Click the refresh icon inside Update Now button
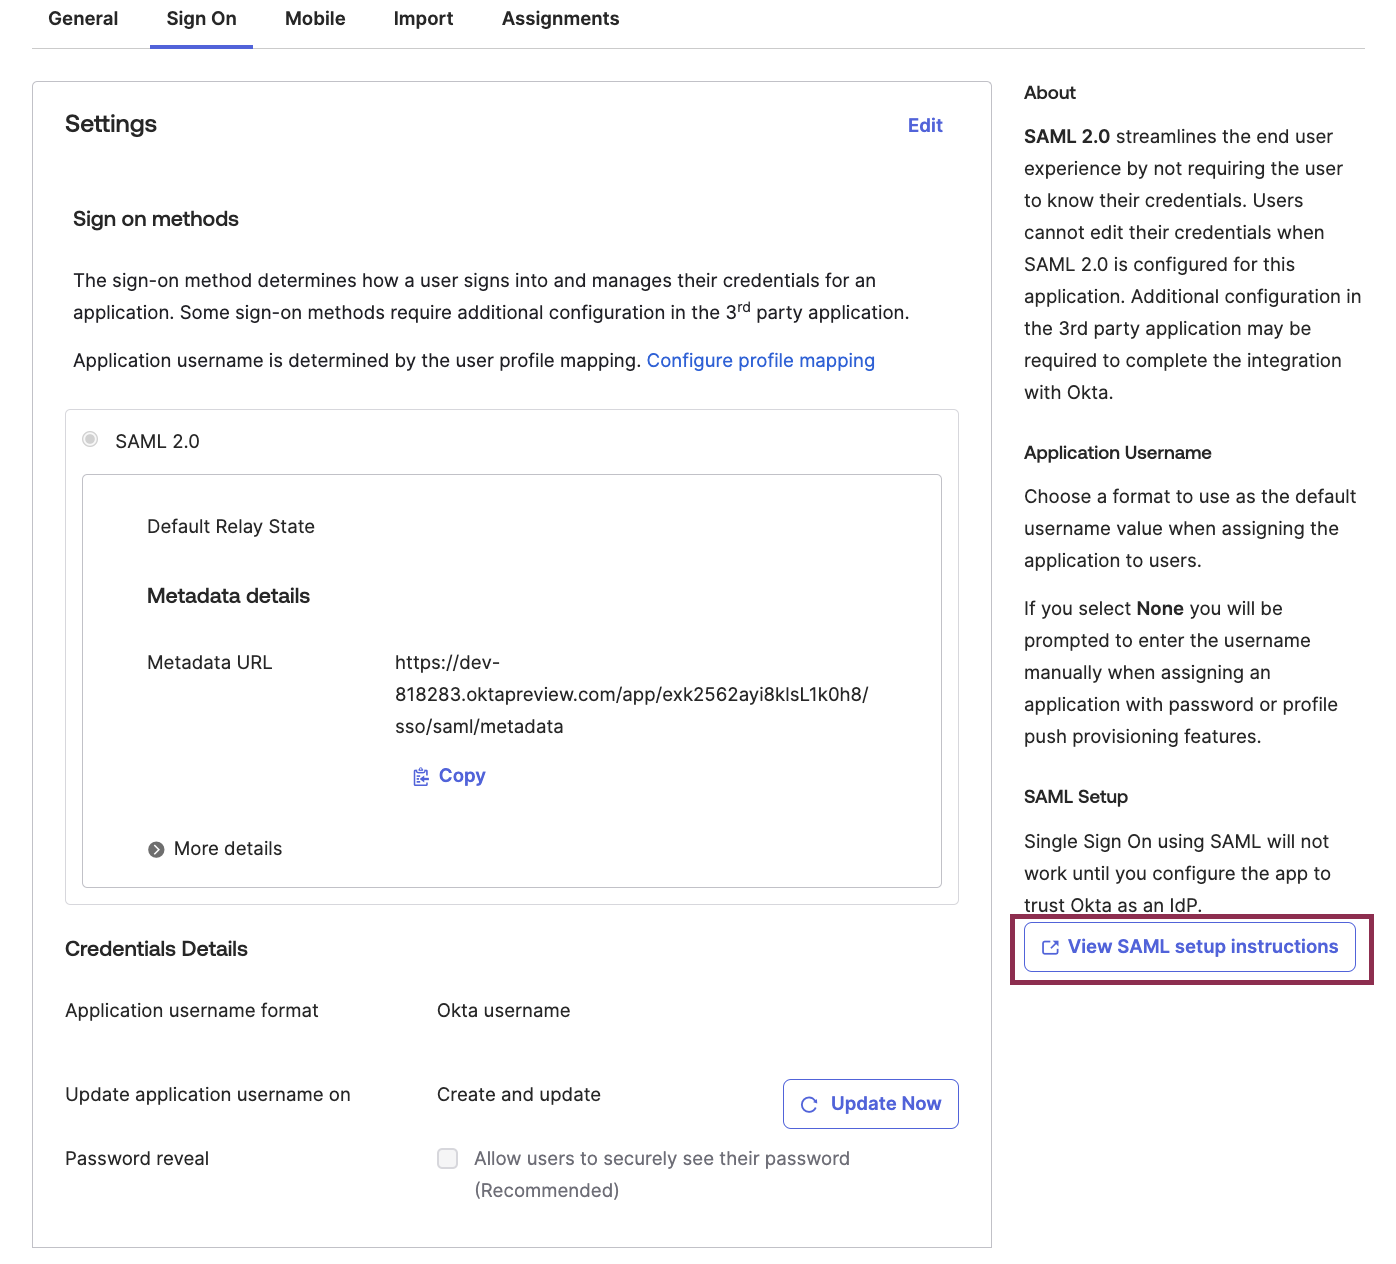Screen dimensions: 1396x1264 pos(807,1104)
